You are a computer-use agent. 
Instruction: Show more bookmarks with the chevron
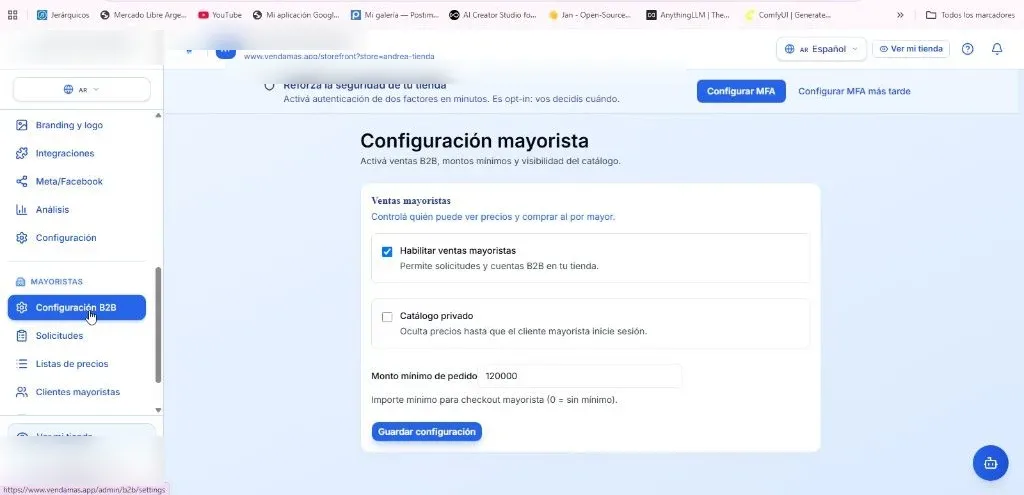900,14
